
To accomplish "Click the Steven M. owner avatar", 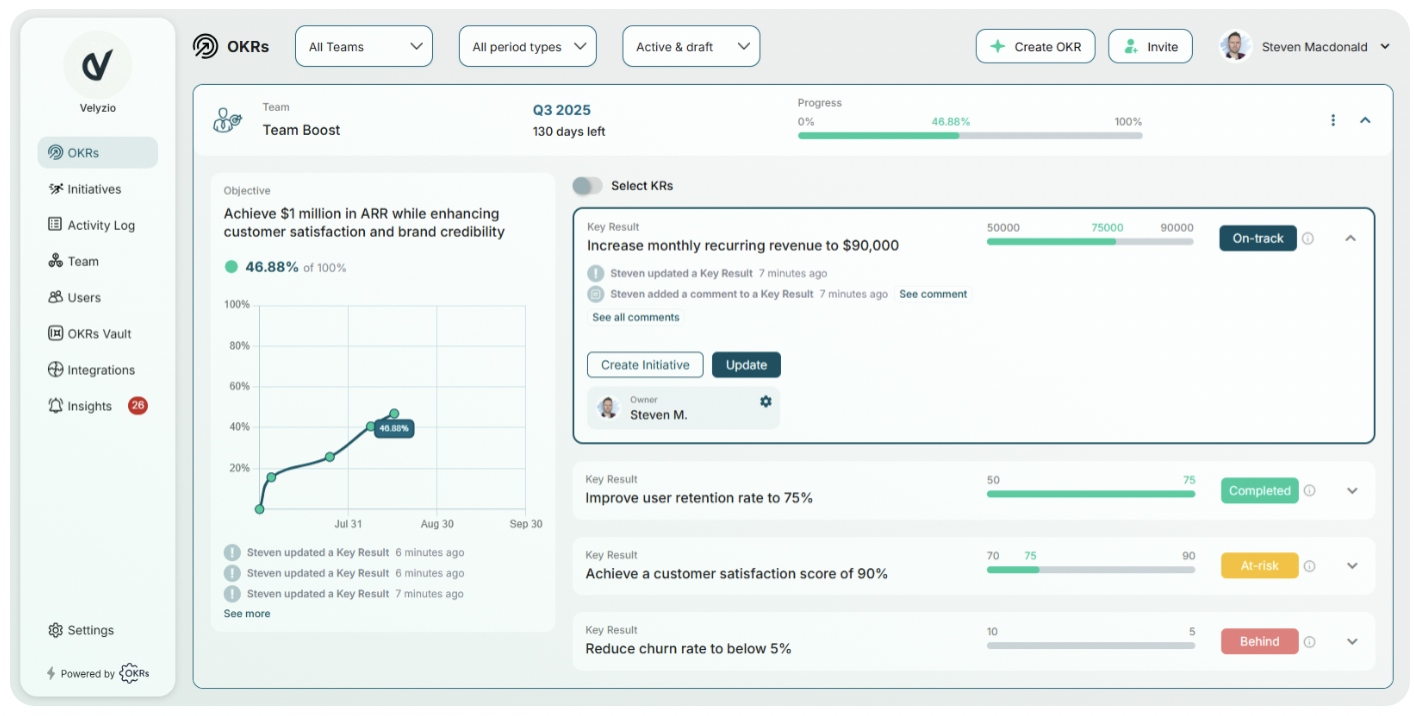I will [608, 408].
